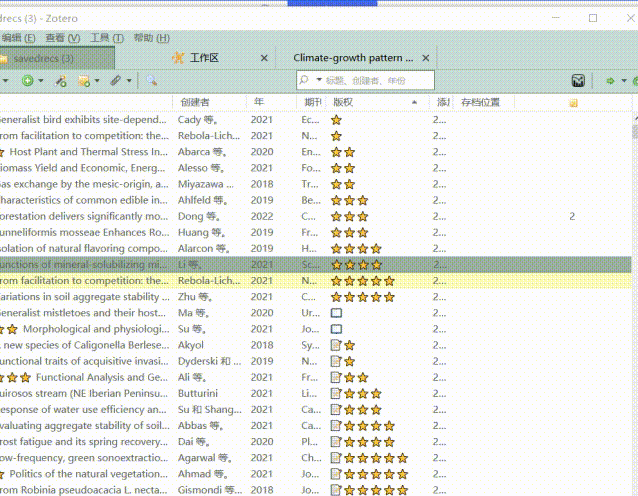Click the five-star rating of Zhu 2021
The width and height of the screenshot is (638, 496).
(x=363, y=297)
